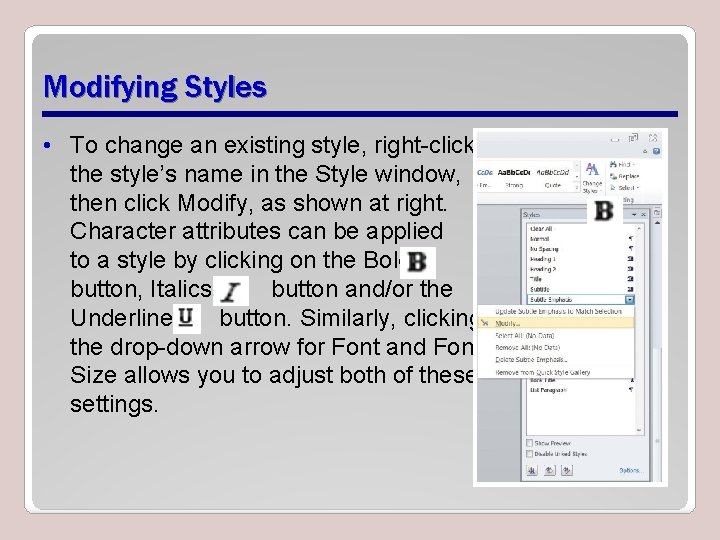The image size is (720, 540).
Task: Click the New Style icon in the Styles pane
Action: pos(532,470)
